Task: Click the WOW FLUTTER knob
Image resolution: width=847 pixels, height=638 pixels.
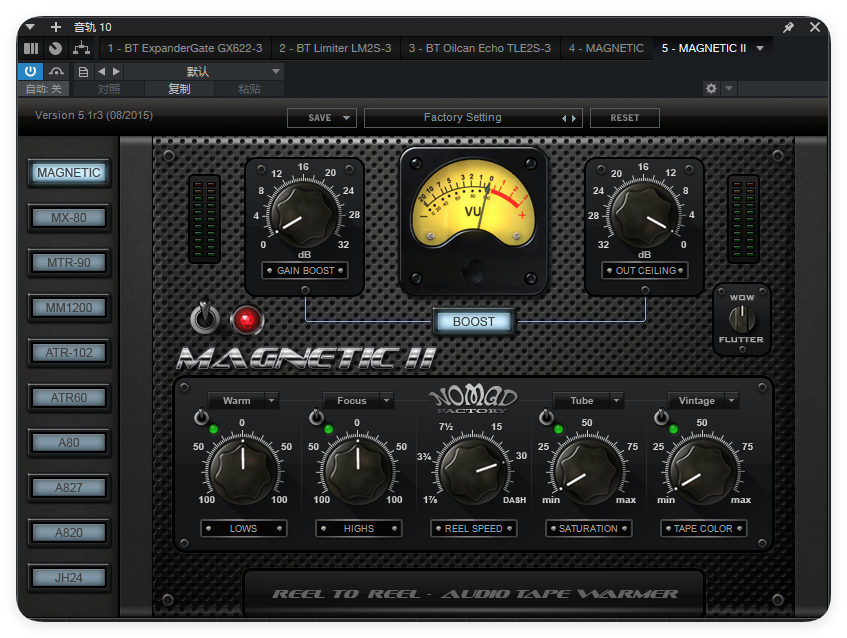Action: pos(742,319)
